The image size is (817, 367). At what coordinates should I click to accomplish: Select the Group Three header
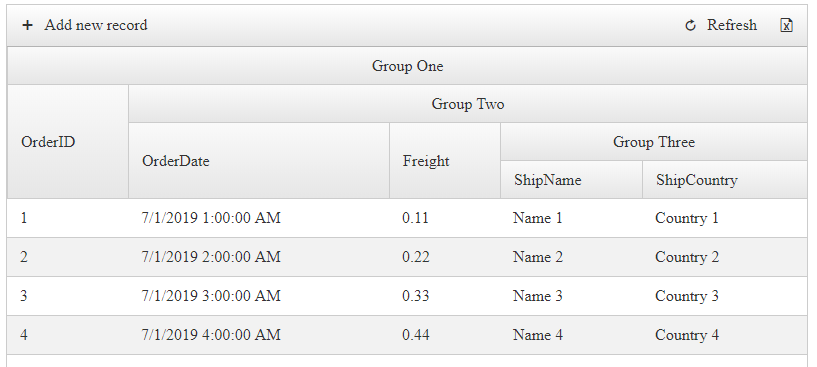point(653,142)
